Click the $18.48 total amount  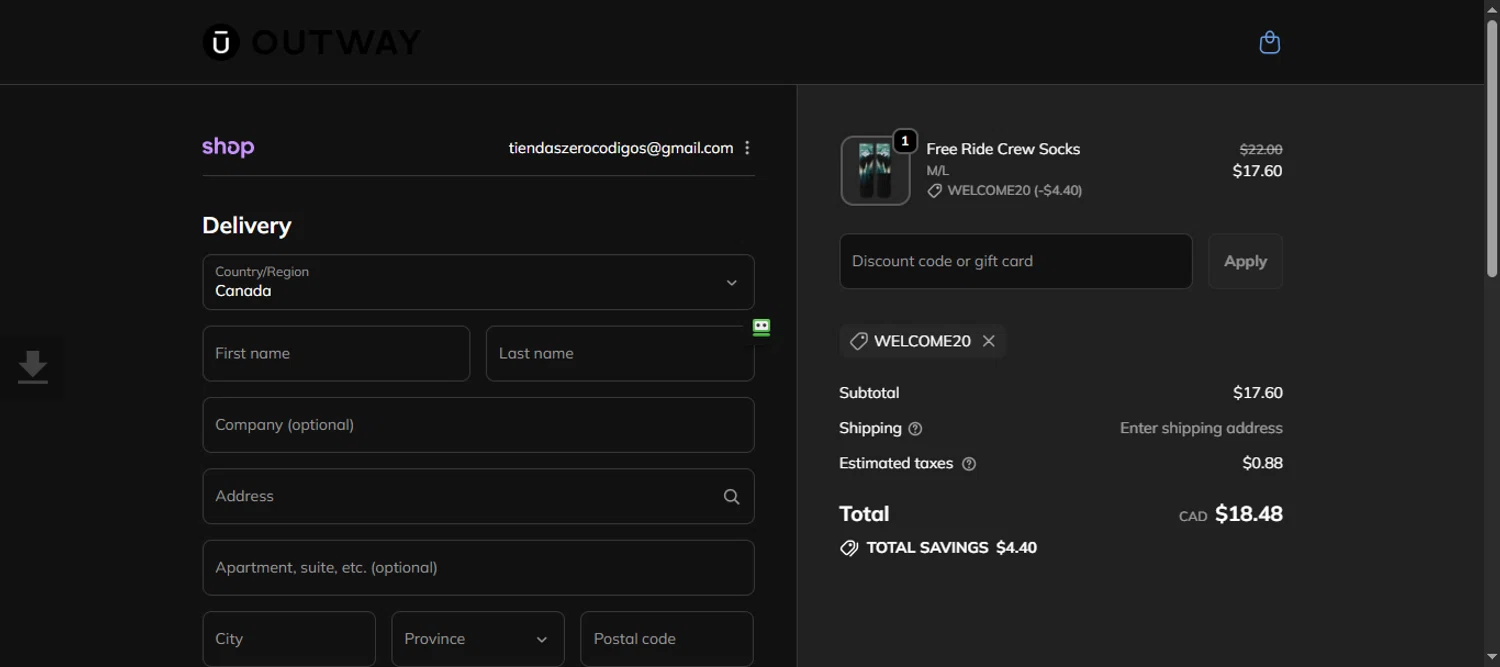tap(1248, 514)
